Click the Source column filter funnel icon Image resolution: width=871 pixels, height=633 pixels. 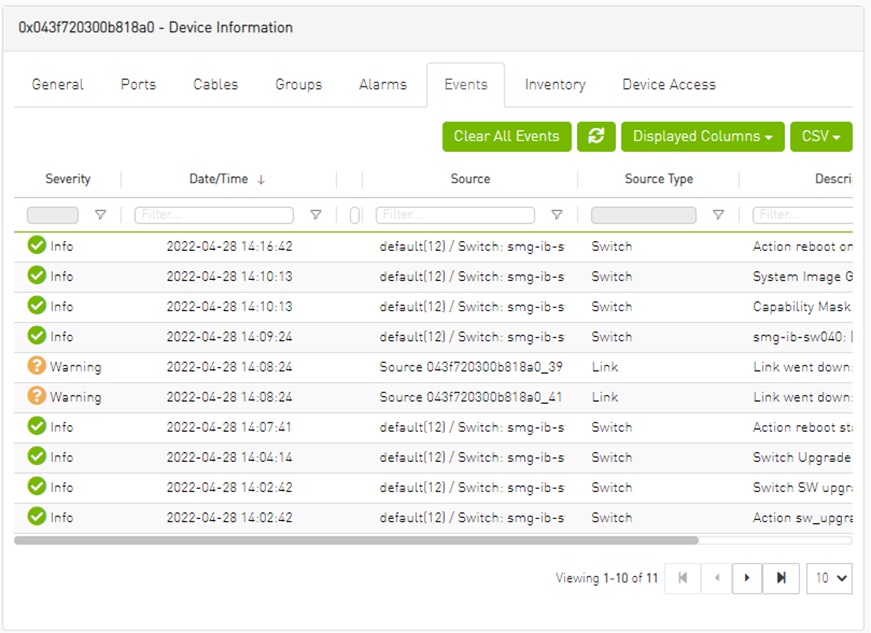(557, 215)
